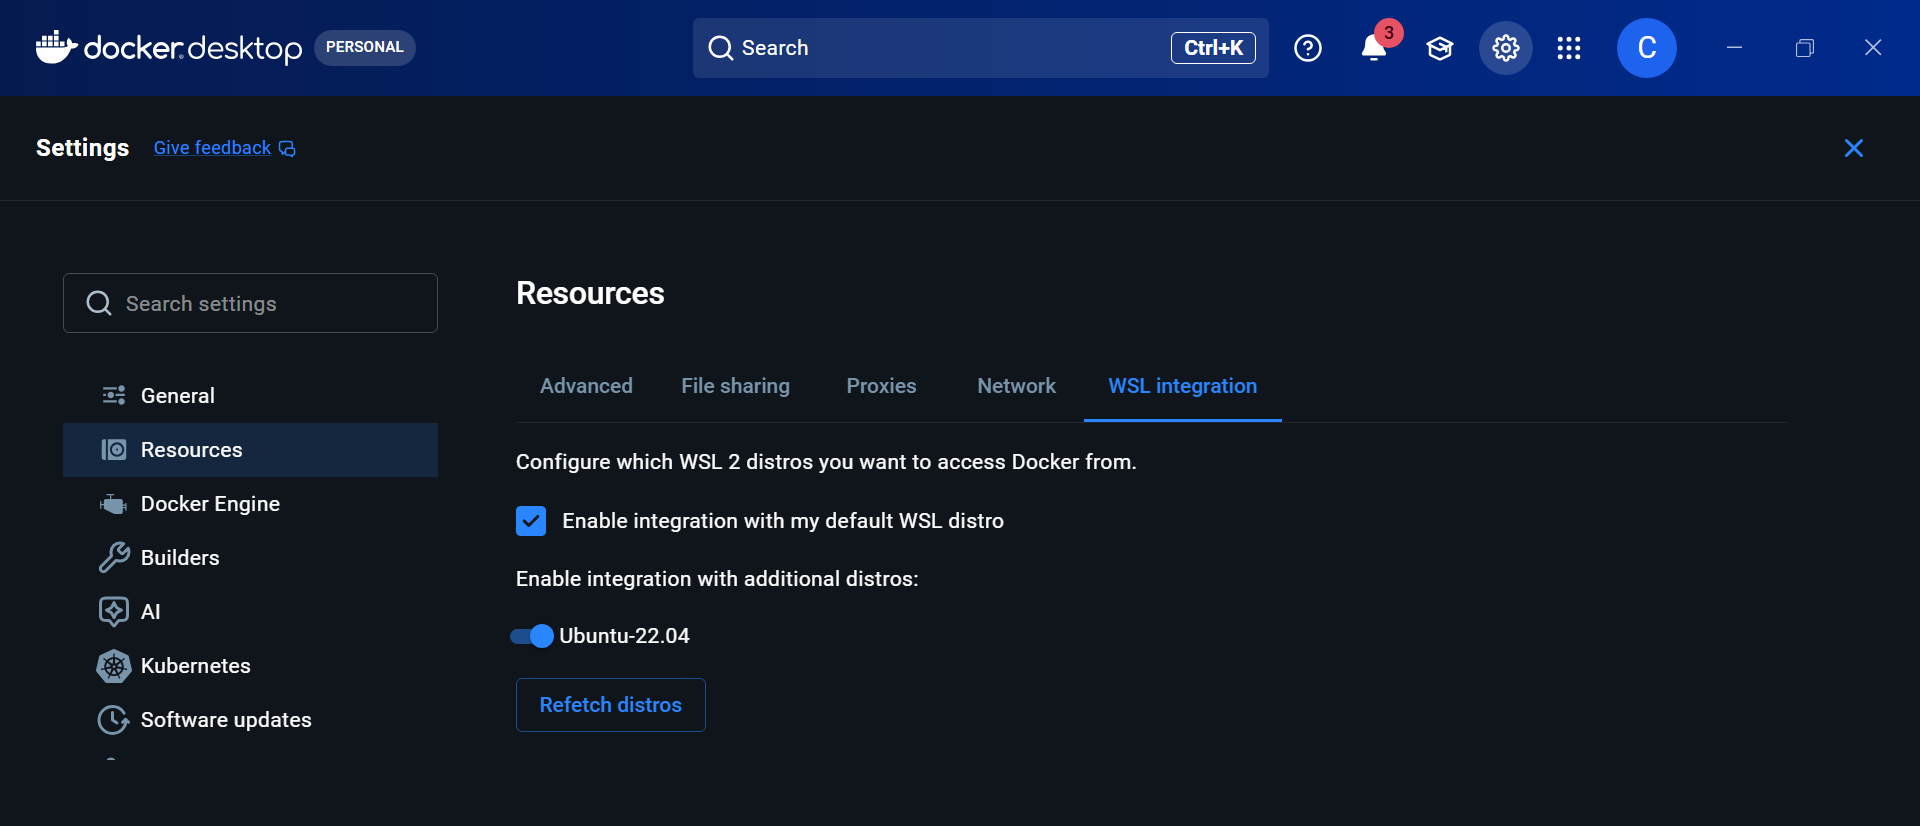Viewport: 1920px width, 826px height.
Task: Open the user account avatar
Action: point(1646,48)
